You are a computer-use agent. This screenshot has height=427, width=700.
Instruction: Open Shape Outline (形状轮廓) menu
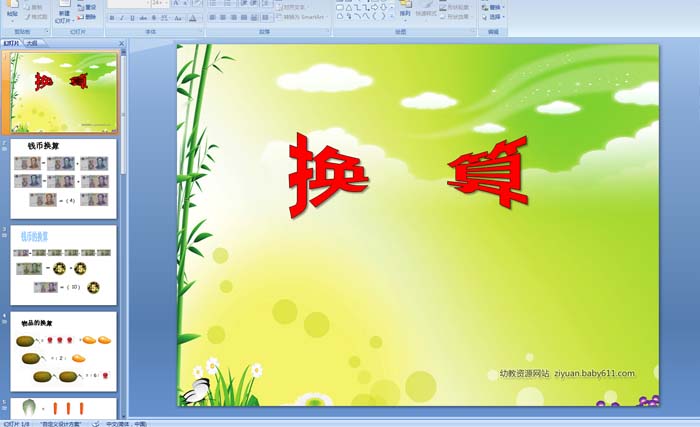455,8
